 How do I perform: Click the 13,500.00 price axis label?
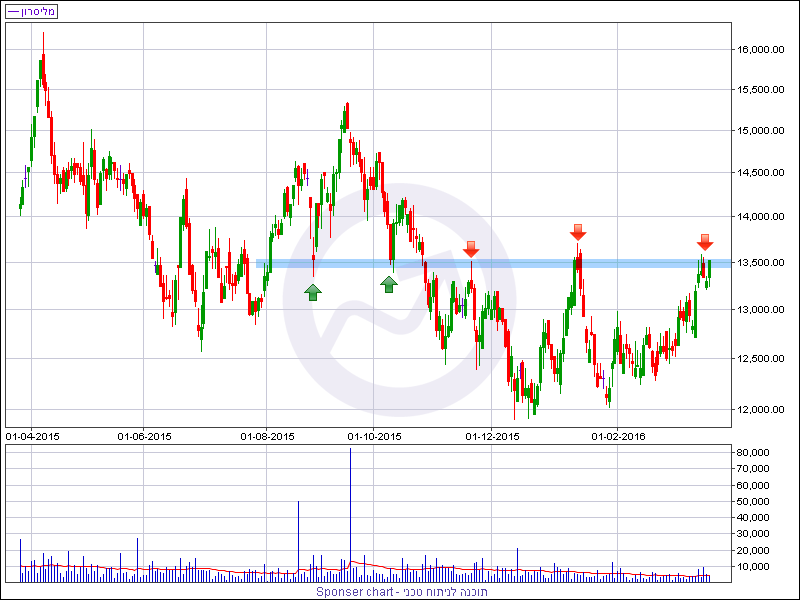pos(759,263)
